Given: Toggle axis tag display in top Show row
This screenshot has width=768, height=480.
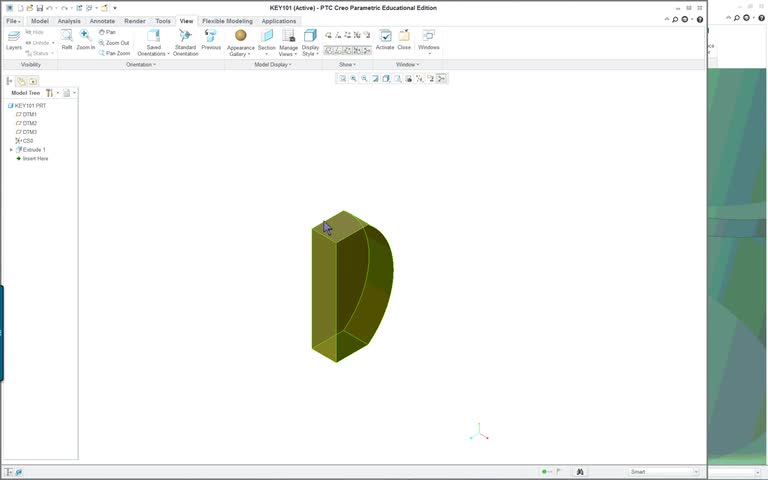Looking at the screenshot, I should [338, 35].
